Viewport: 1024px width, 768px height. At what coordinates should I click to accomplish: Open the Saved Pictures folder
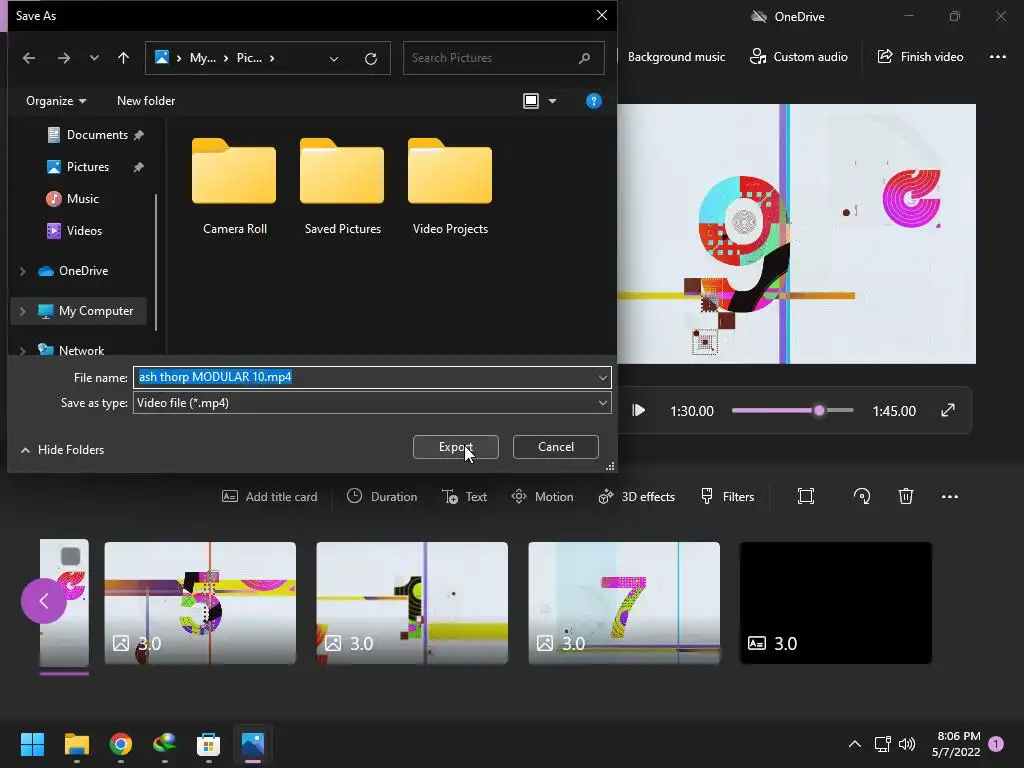pos(342,187)
